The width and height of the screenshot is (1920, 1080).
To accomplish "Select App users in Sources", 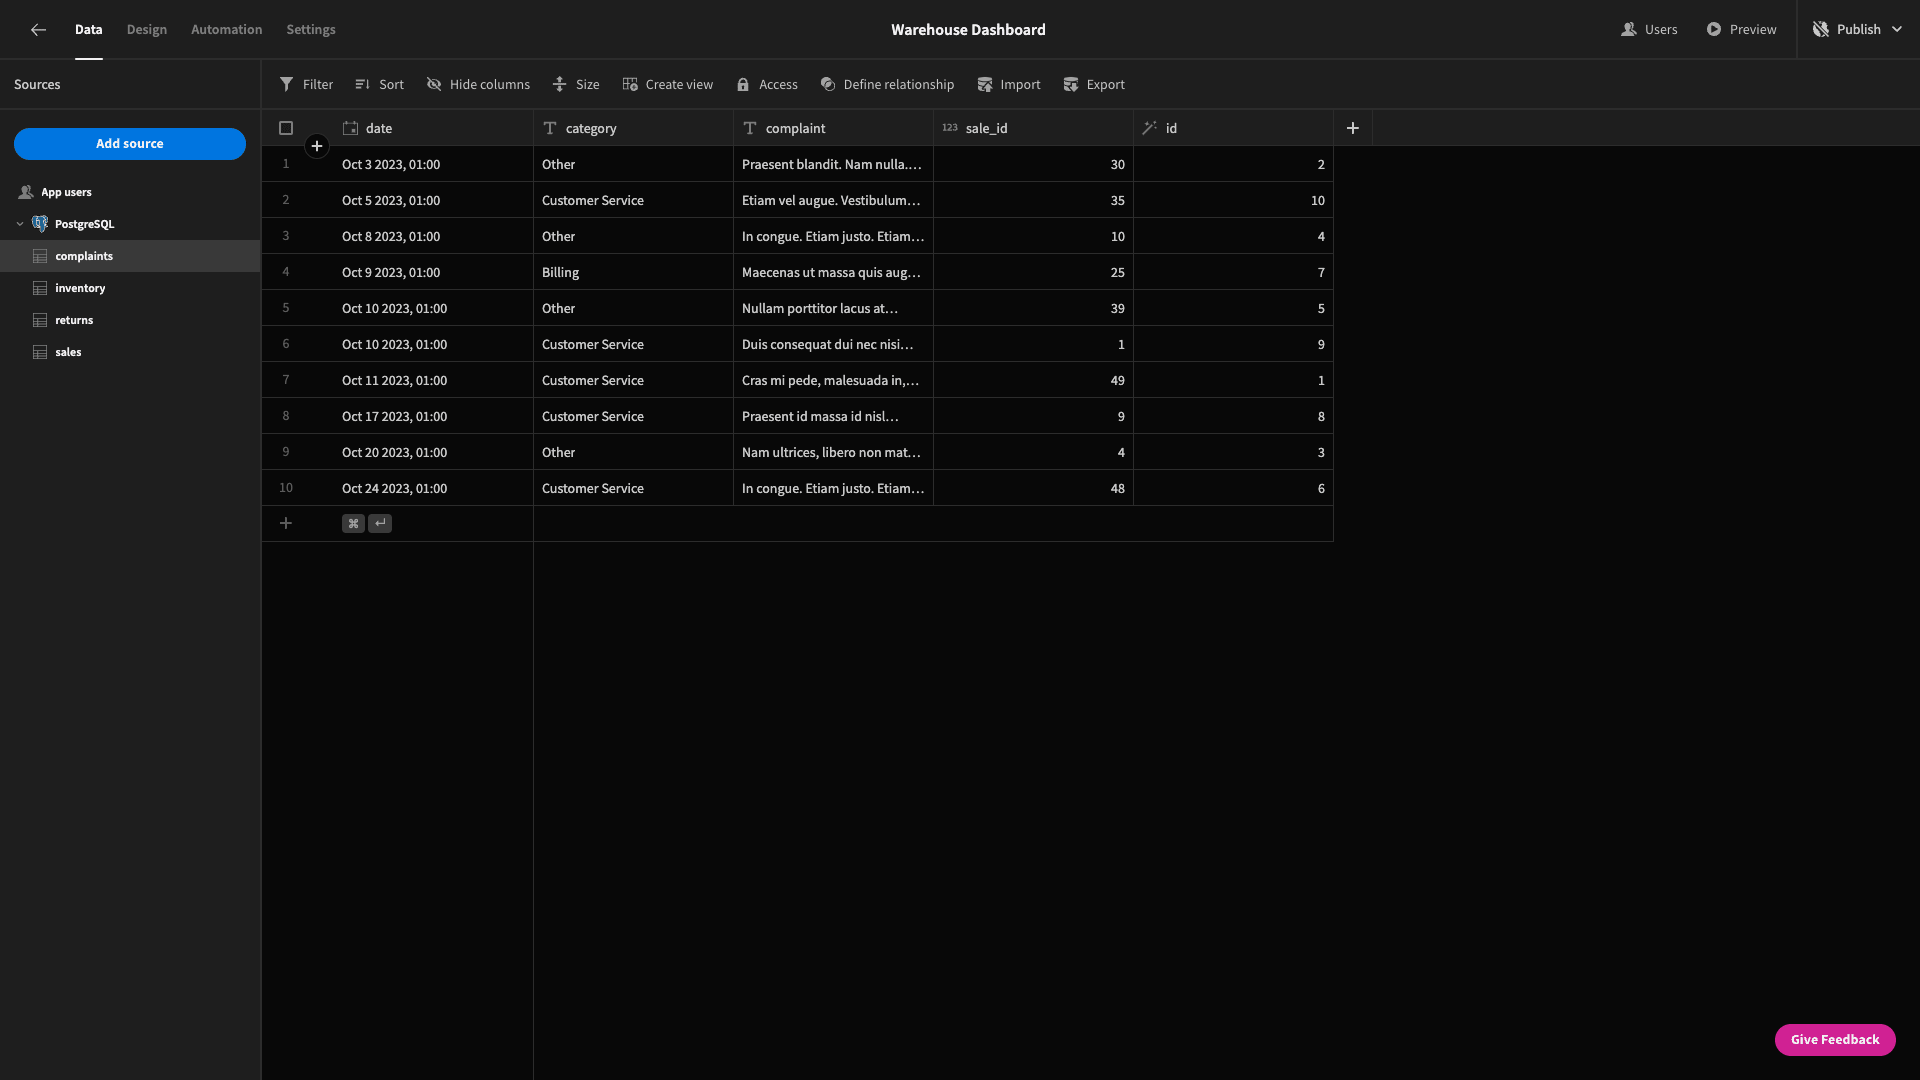I will (x=130, y=192).
